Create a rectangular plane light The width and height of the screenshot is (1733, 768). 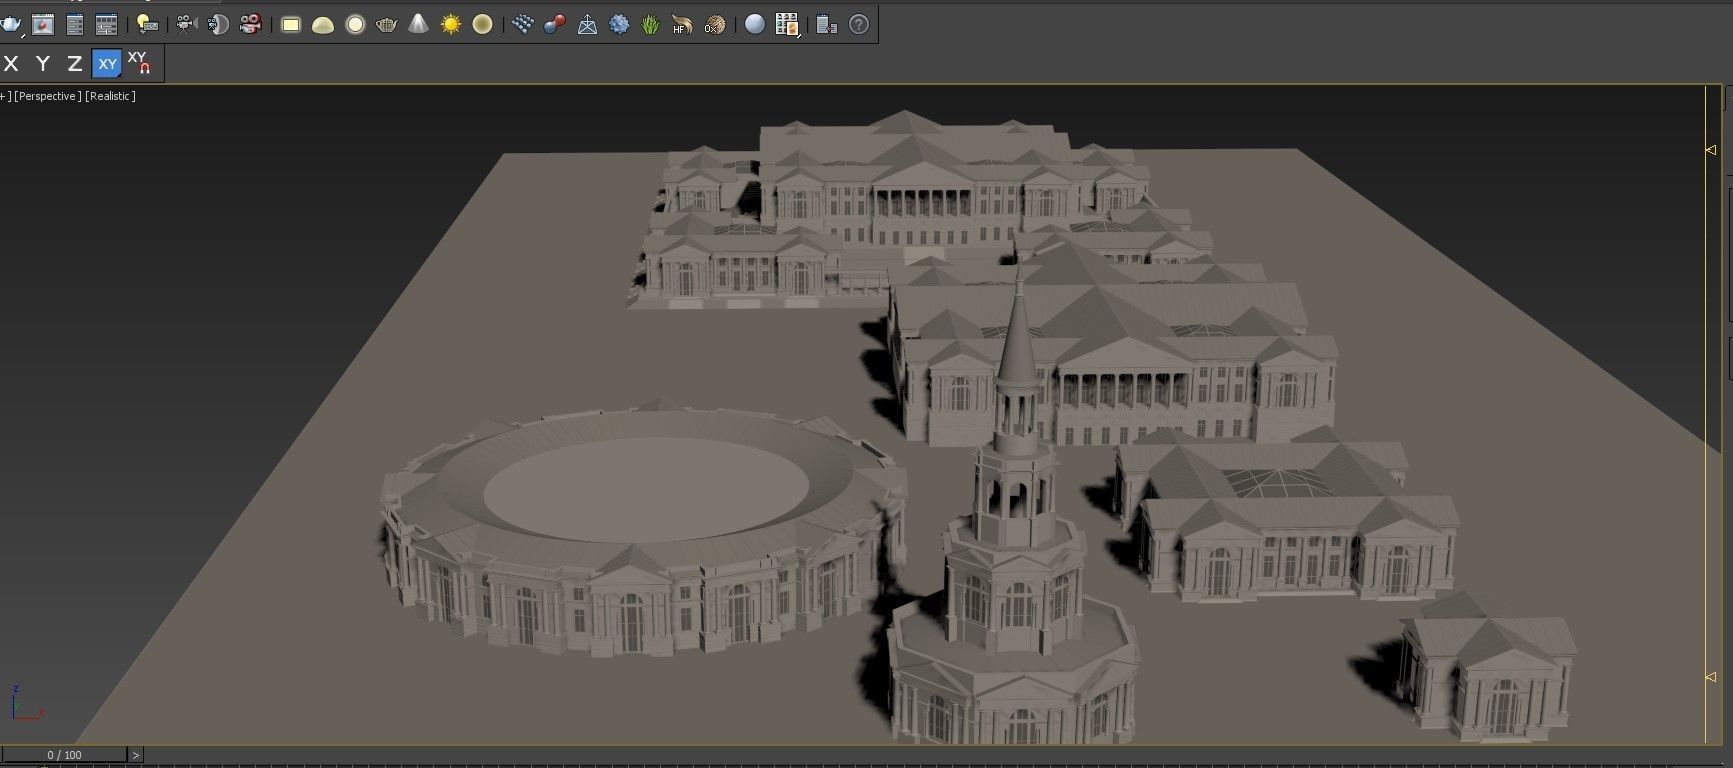coord(291,24)
